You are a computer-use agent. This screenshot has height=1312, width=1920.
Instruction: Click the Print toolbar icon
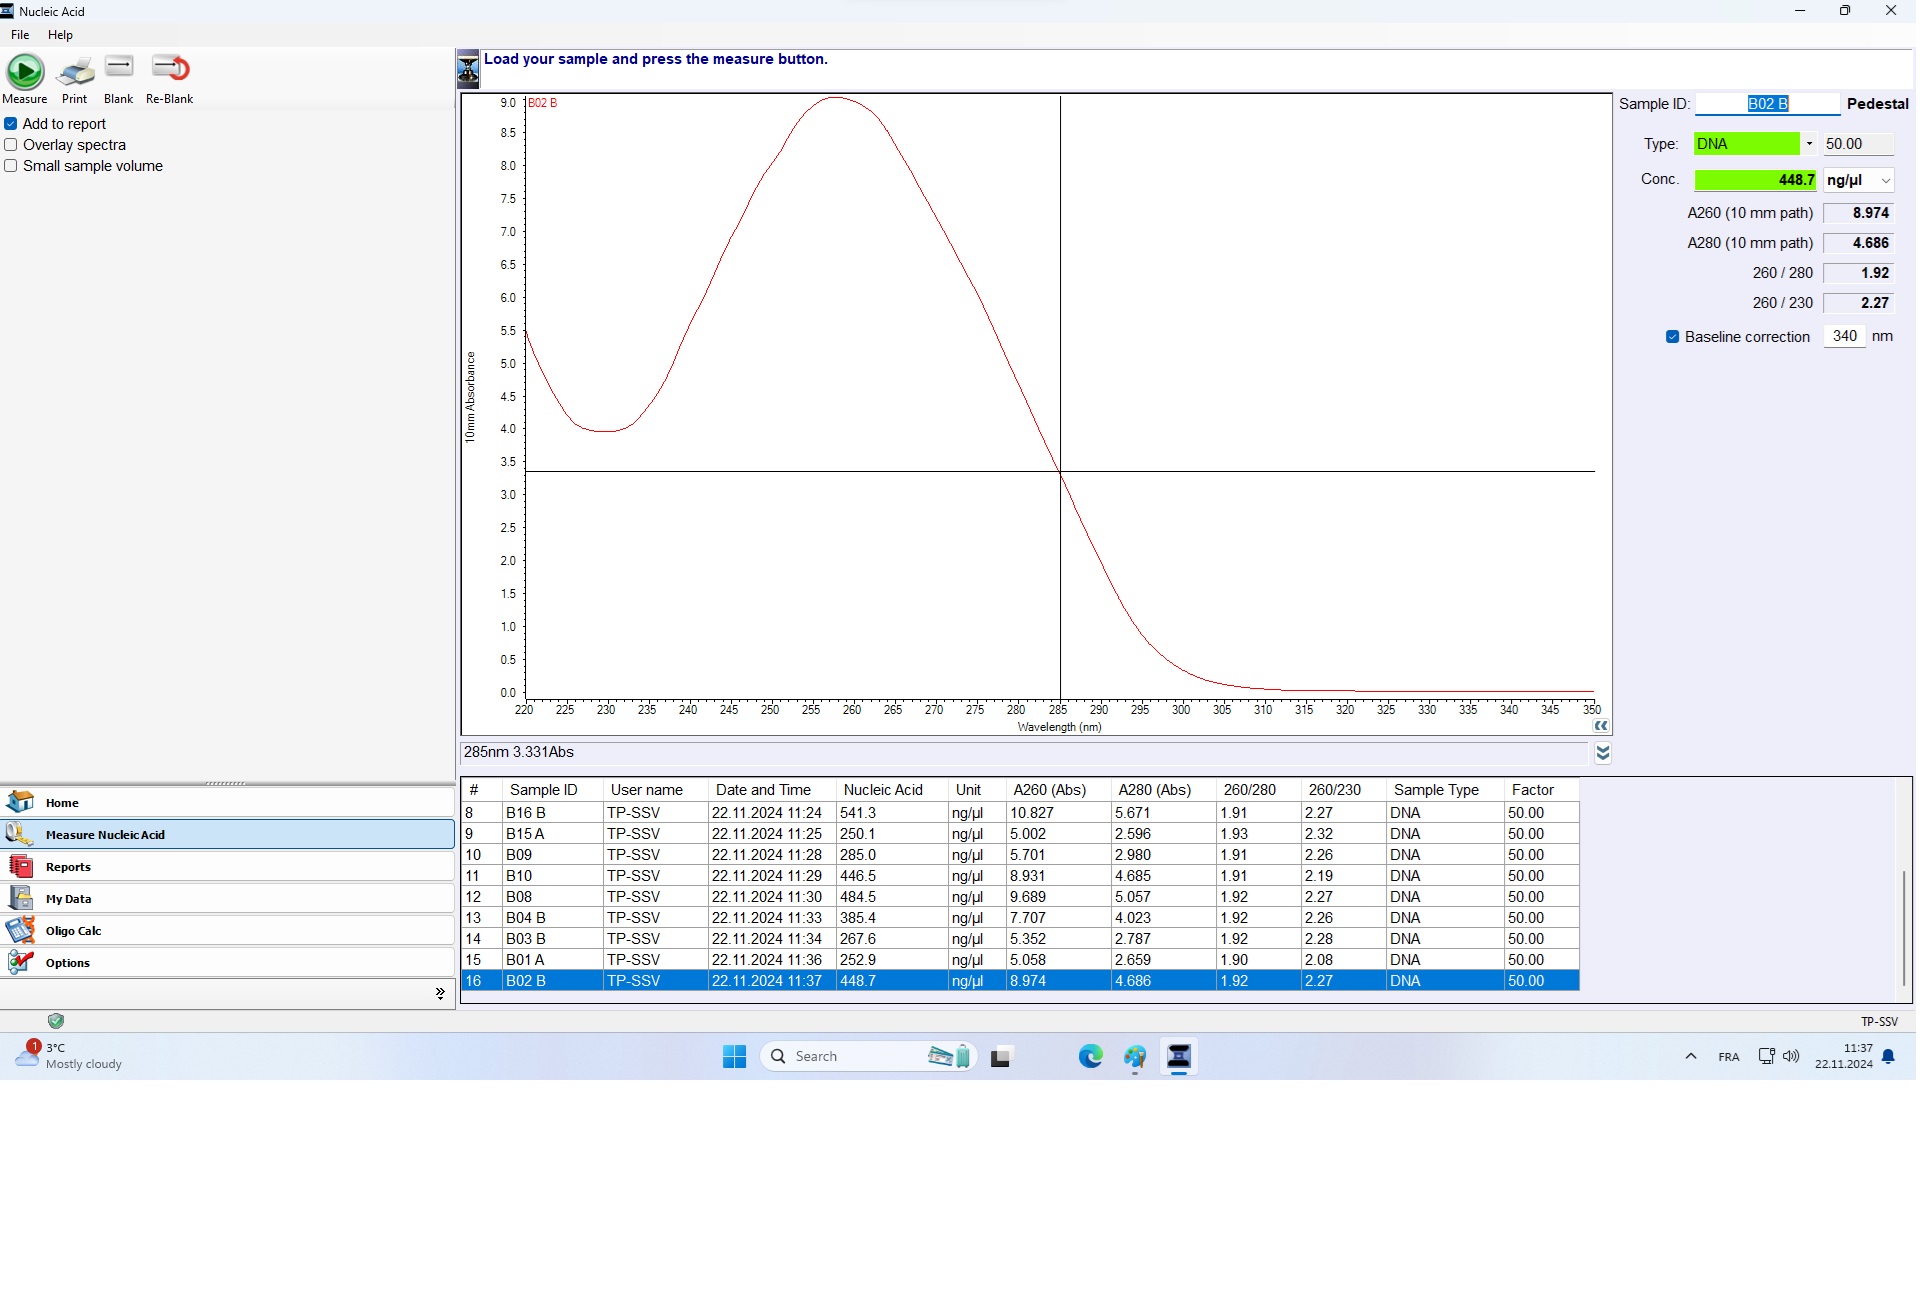75,72
